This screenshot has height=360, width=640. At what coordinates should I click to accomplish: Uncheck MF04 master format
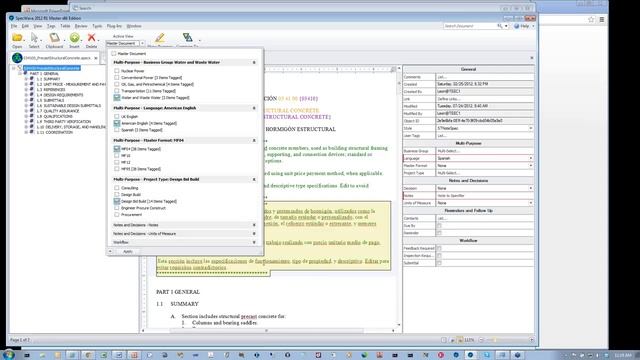(117, 149)
